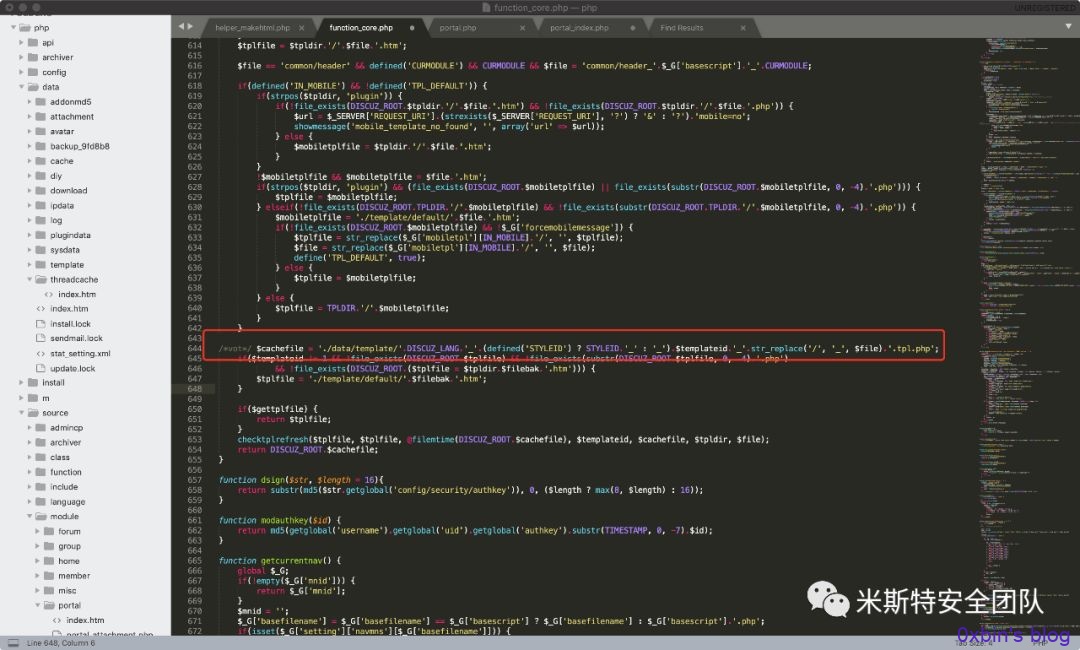Go to next tab with right arrow

coord(190,26)
